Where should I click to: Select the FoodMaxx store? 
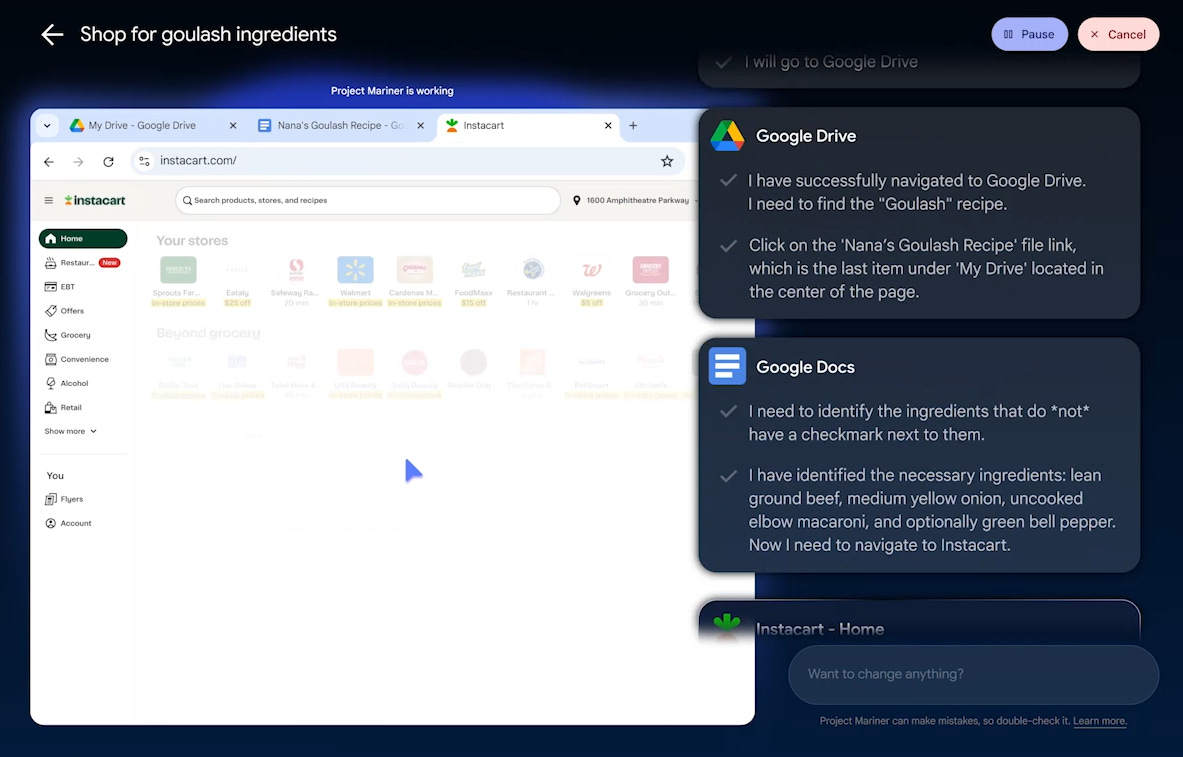tap(473, 281)
